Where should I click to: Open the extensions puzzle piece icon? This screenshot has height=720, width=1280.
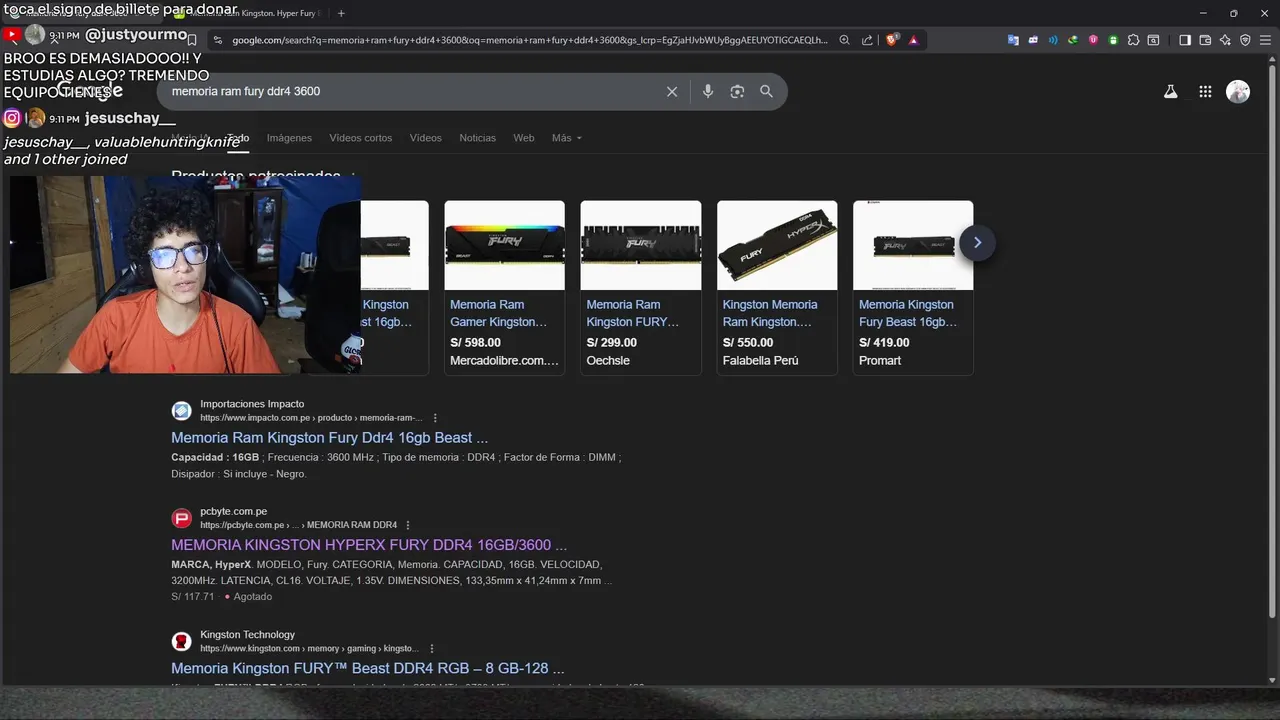click(x=1133, y=40)
